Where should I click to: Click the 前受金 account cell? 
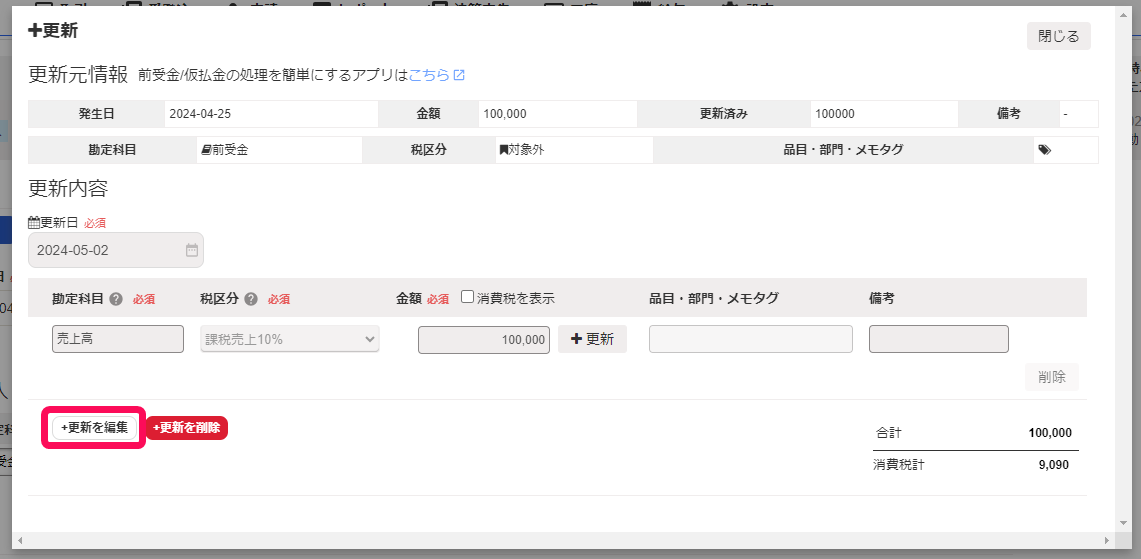pyautogui.click(x=279, y=150)
